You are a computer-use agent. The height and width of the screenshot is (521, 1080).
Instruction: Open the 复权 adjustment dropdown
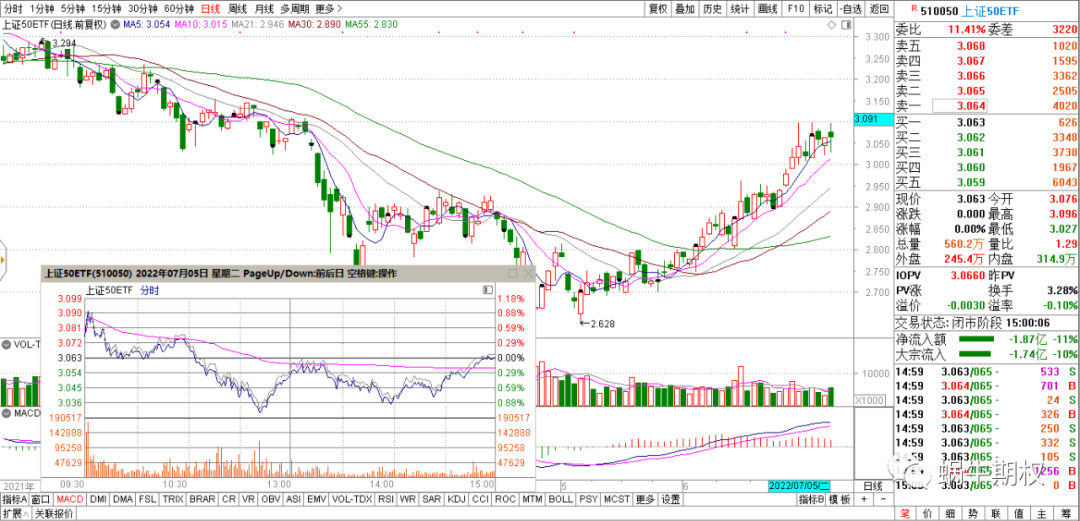pos(657,8)
